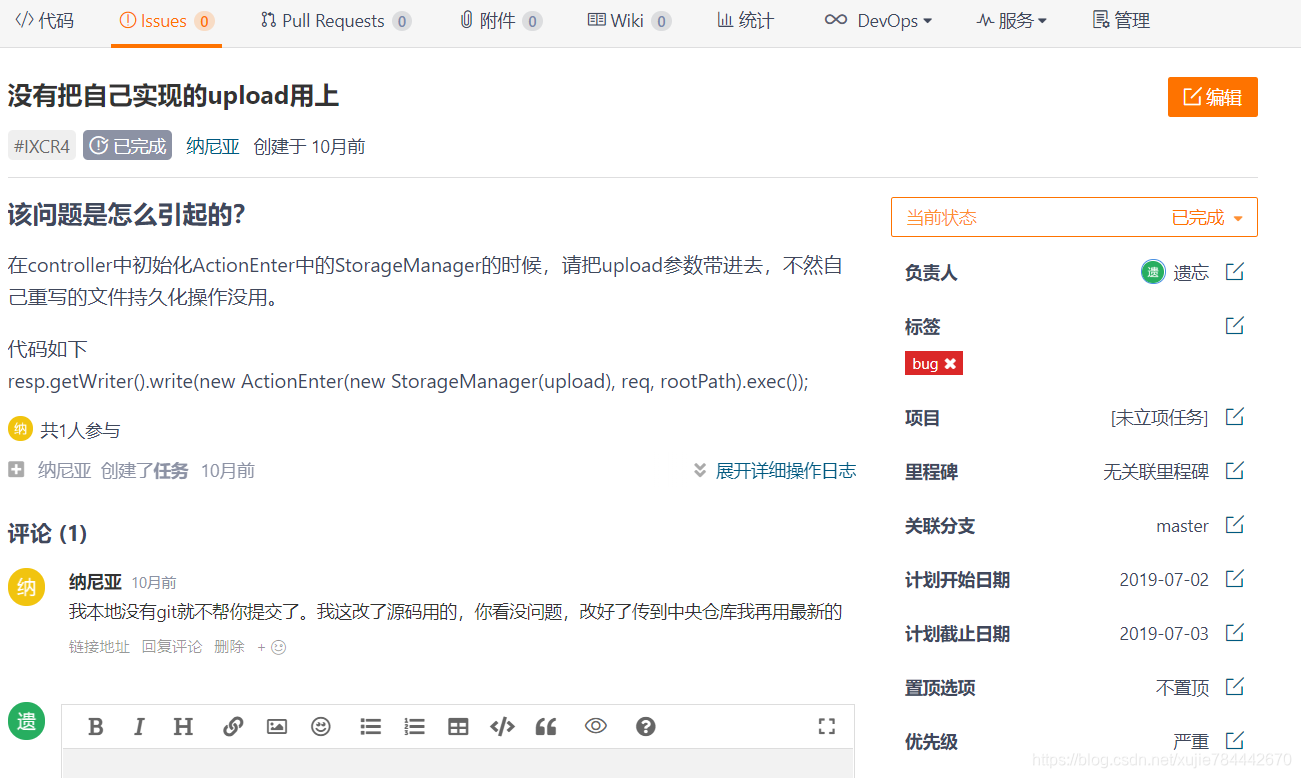Insert a code block in editor

pos(502,727)
